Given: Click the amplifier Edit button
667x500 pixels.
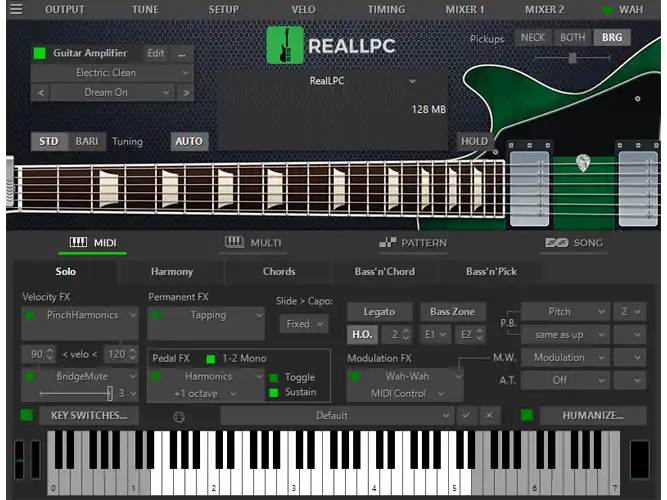Looking at the screenshot, I should [156, 53].
